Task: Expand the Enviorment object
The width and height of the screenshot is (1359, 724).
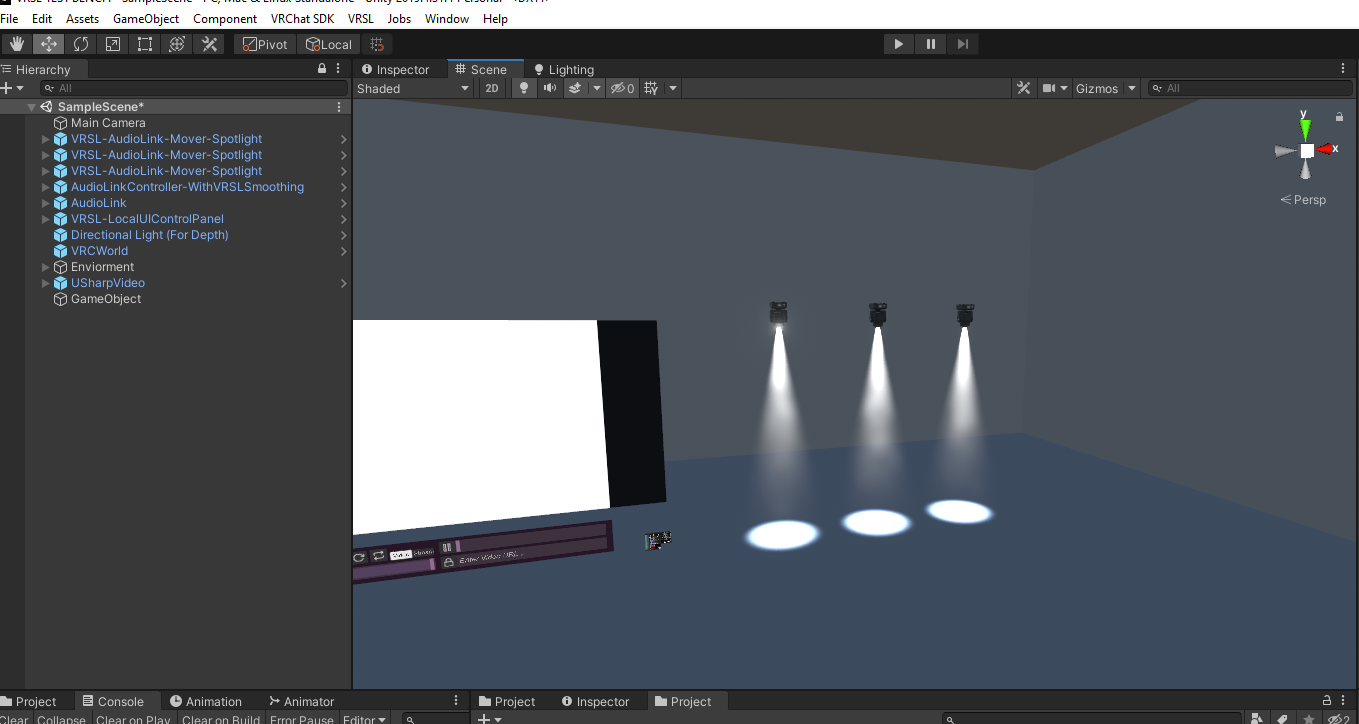Action: click(x=45, y=267)
